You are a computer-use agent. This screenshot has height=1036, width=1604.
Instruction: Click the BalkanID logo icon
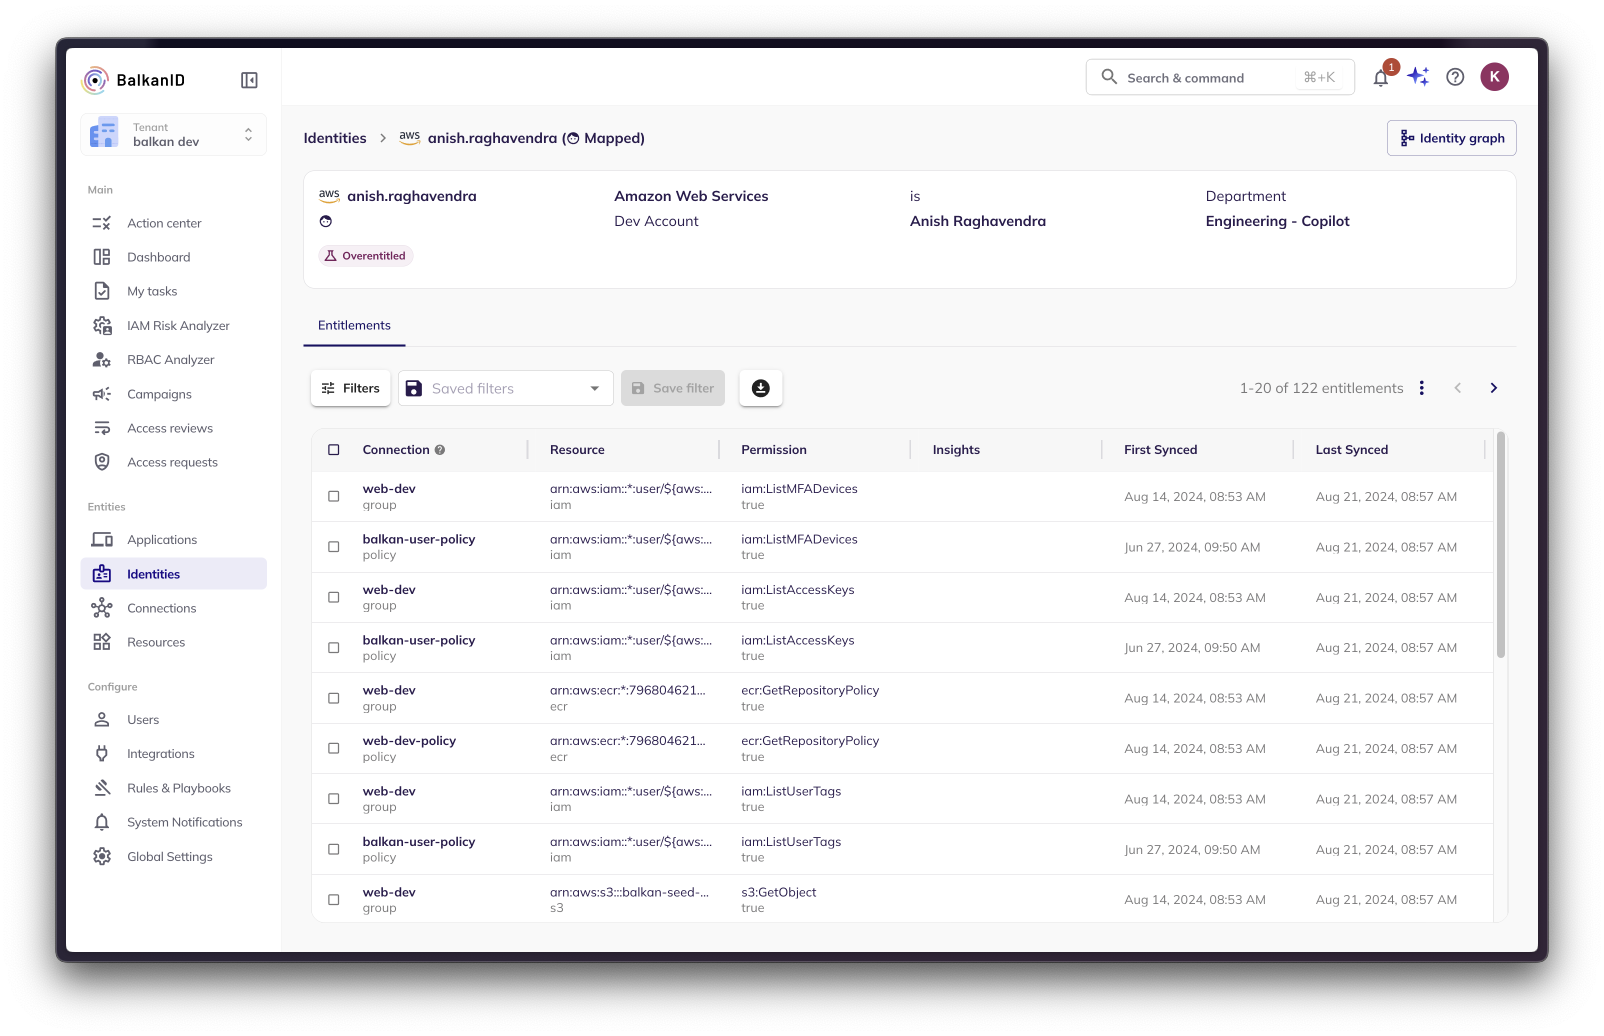pyautogui.click(x=95, y=80)
